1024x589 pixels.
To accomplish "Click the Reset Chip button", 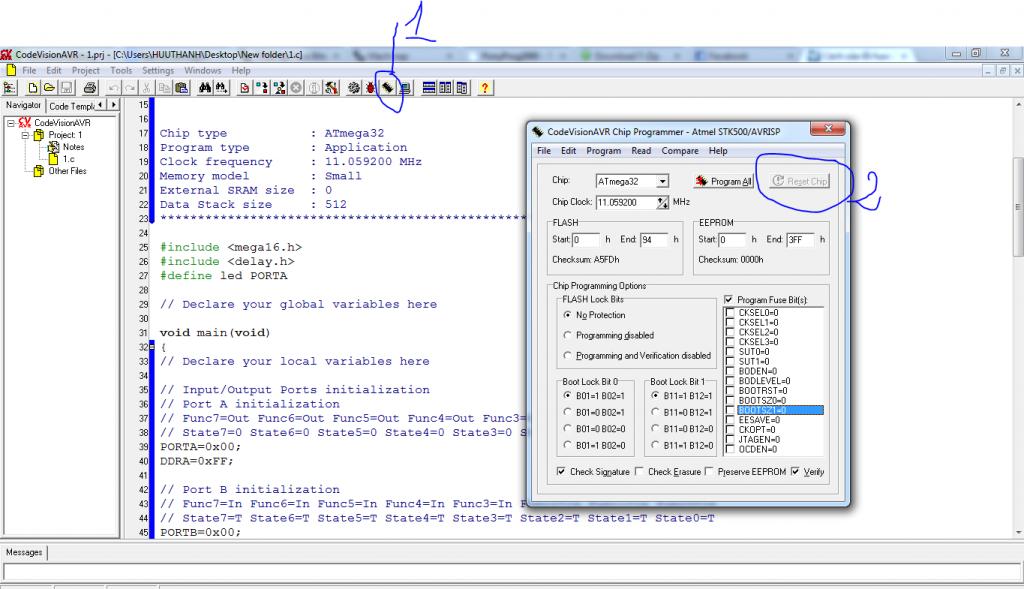I will tap(800, 181).
